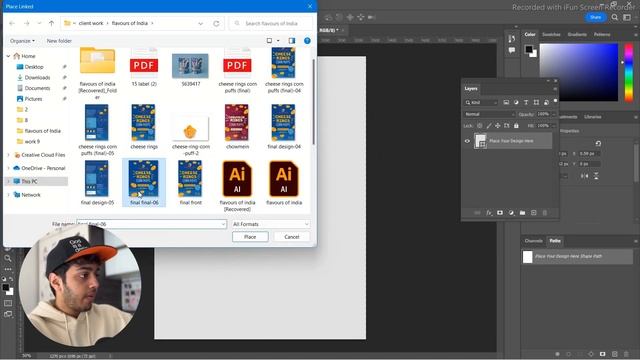The height and width of the screenshot is (360, 640).
Task: Select Downloads in the navigation pane
Action: point(37,78)
